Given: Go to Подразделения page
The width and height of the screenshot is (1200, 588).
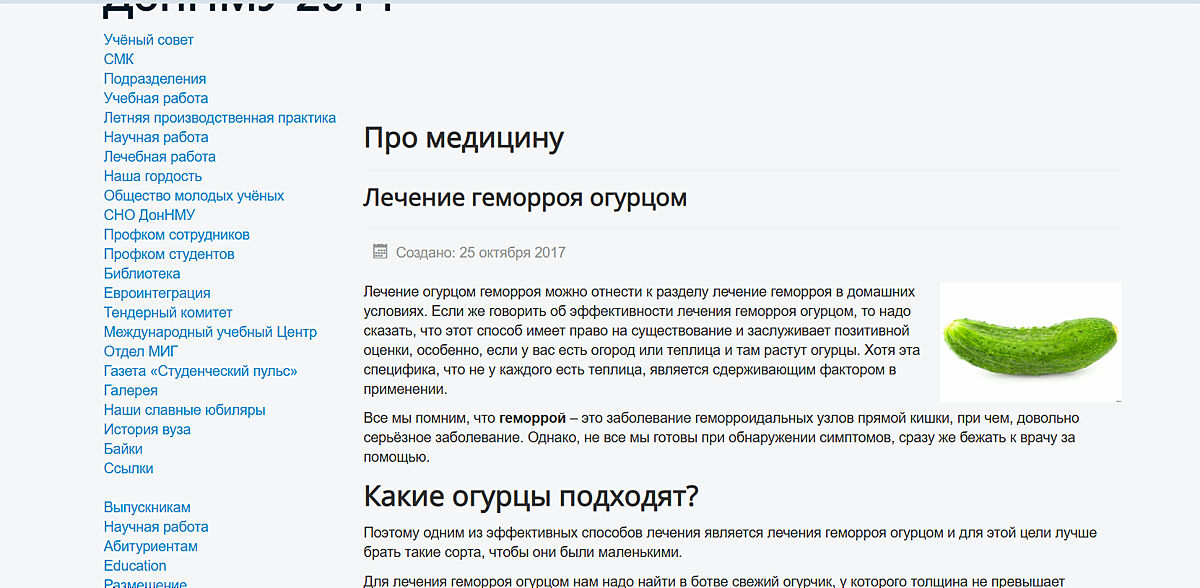Looking at the screenshot, I should tap(155, 79).
